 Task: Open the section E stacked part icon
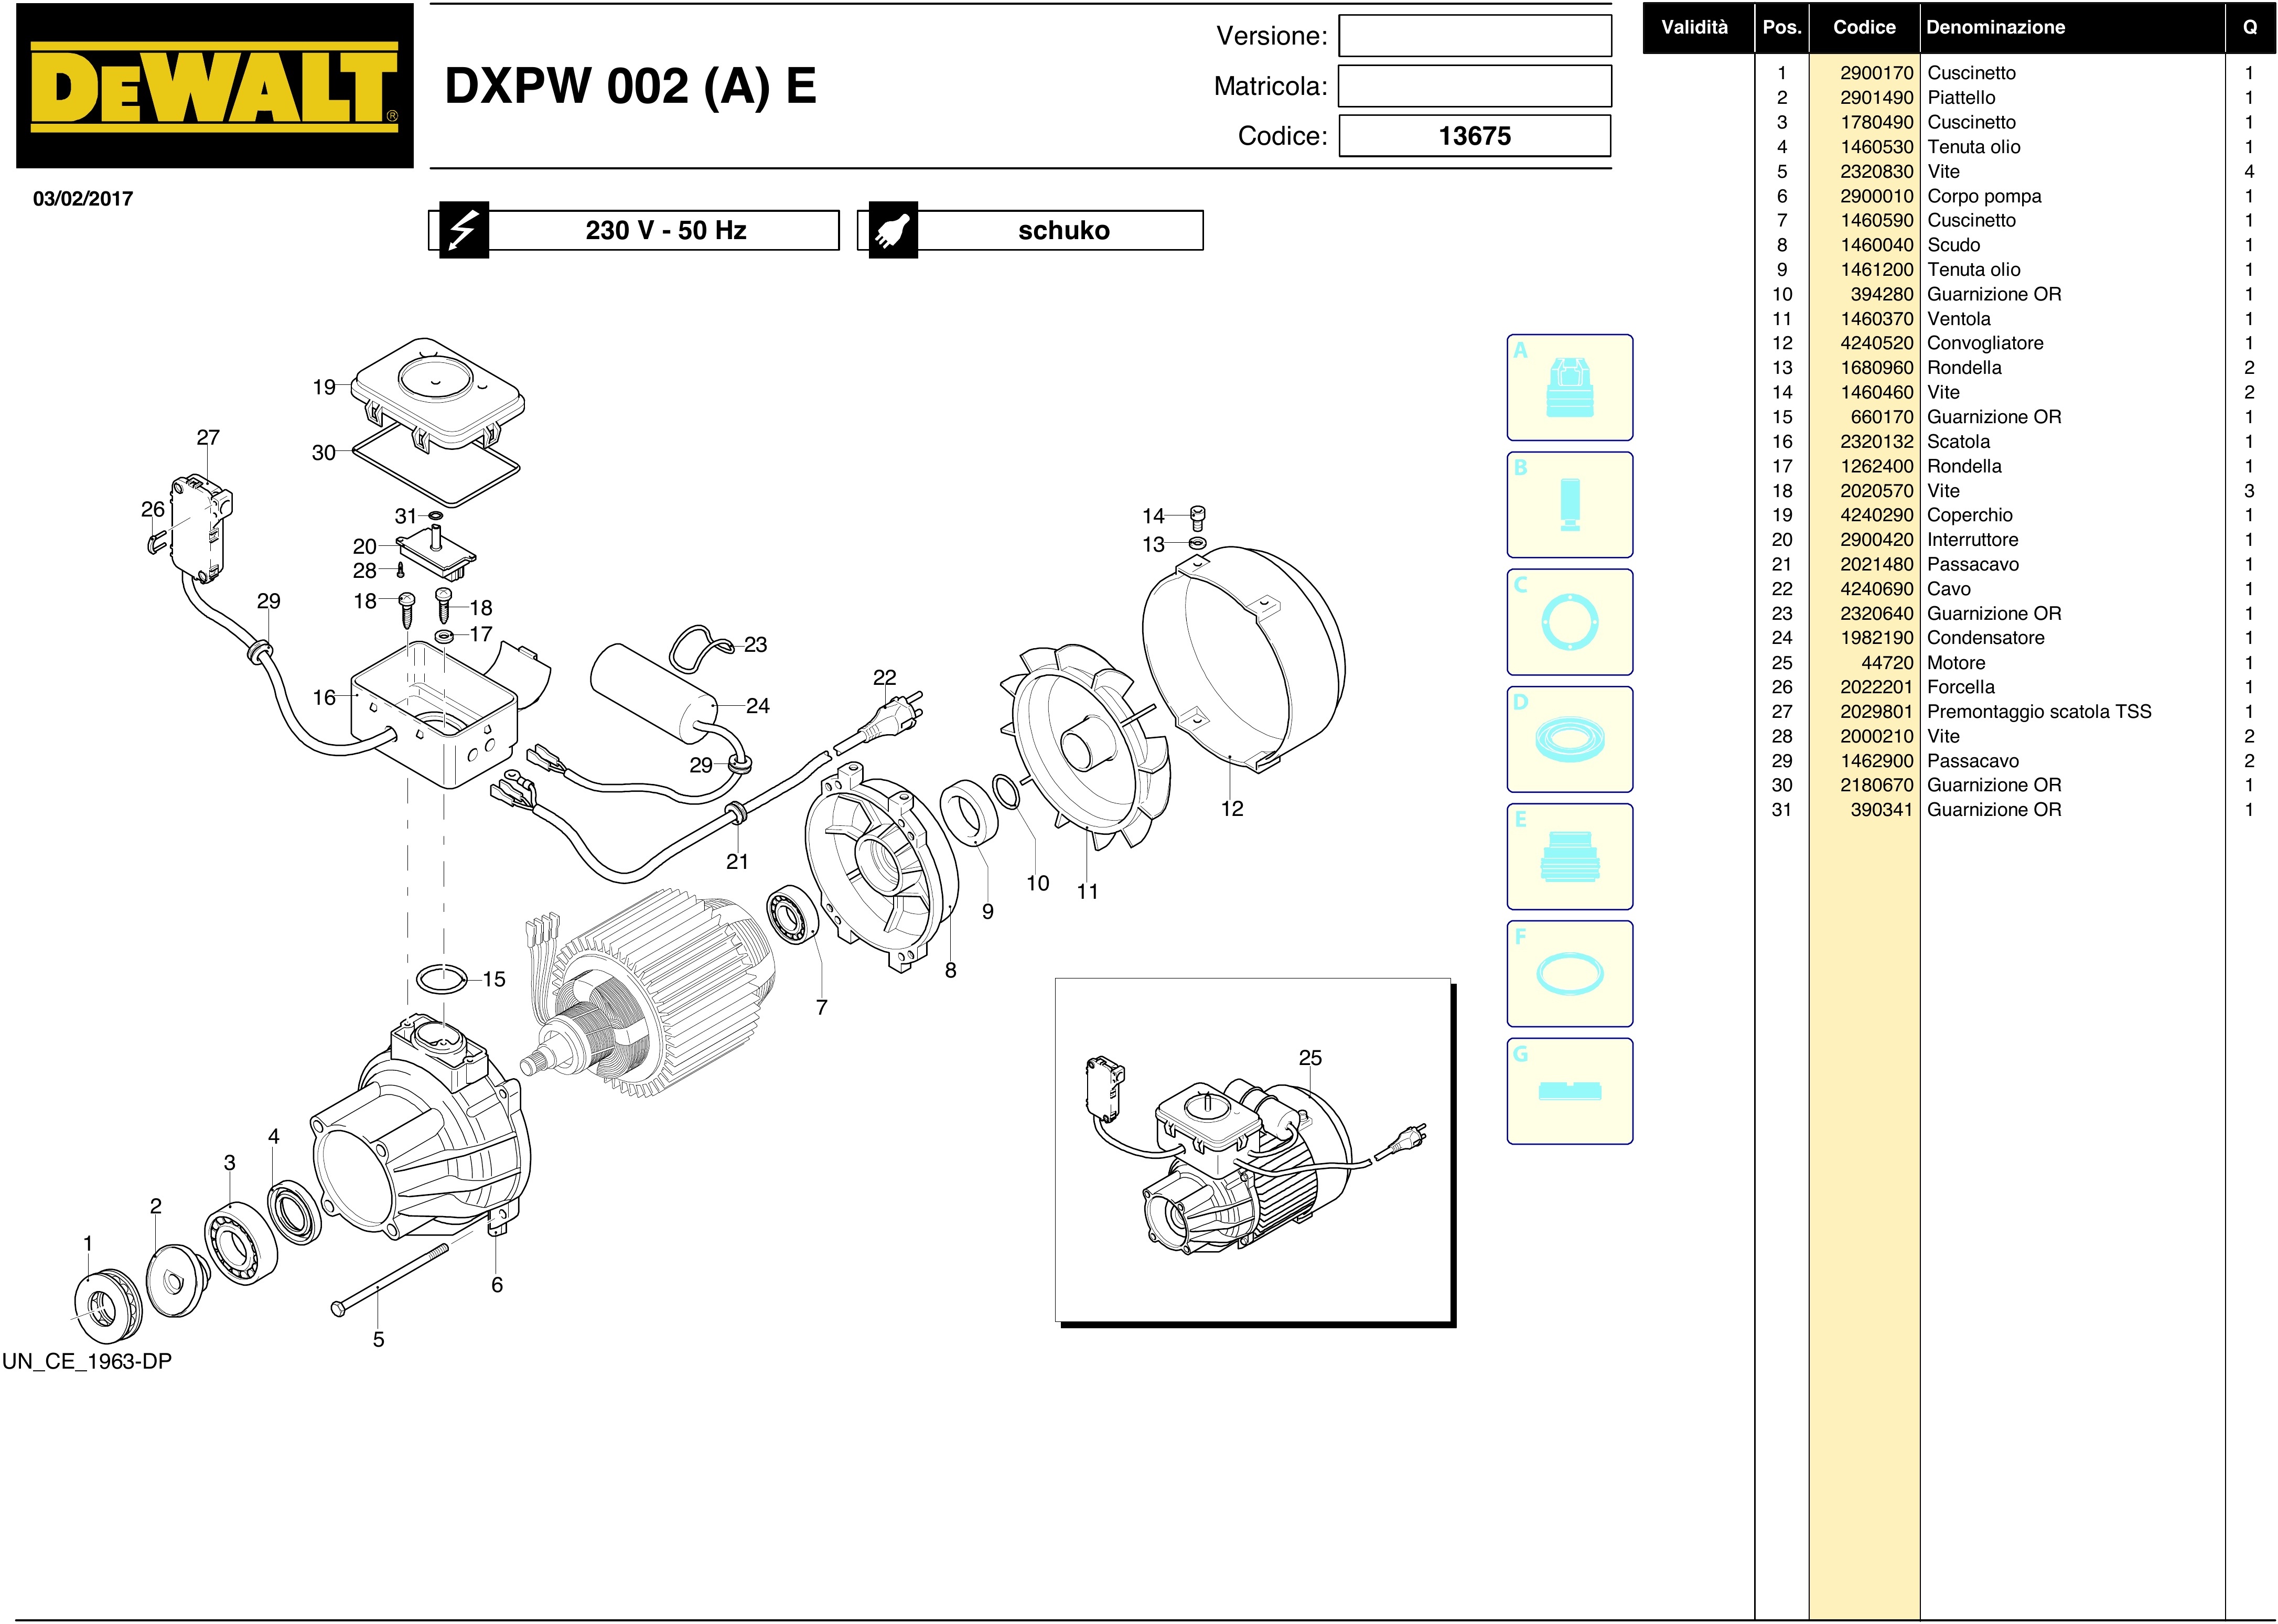pyautogui.click(x=1569, y=857)
